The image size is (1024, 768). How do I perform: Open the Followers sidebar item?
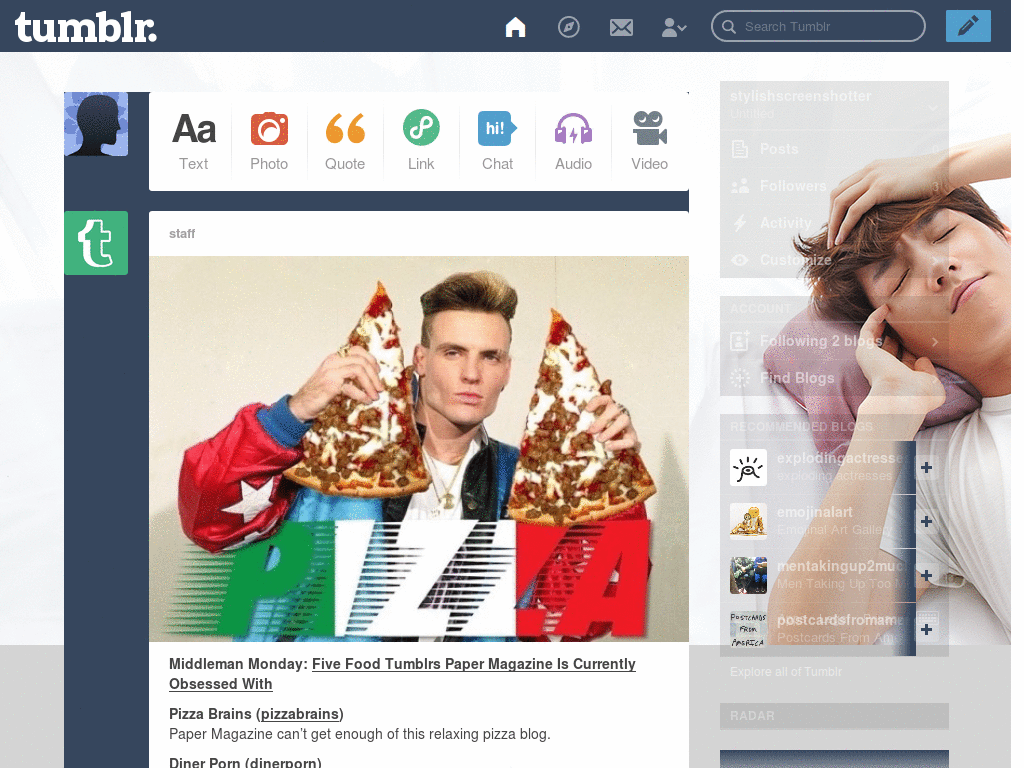point(834,186)
